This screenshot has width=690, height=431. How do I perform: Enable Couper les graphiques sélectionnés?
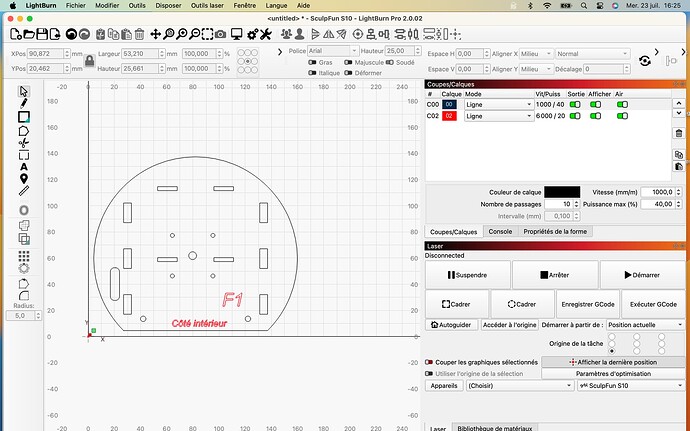429,362
